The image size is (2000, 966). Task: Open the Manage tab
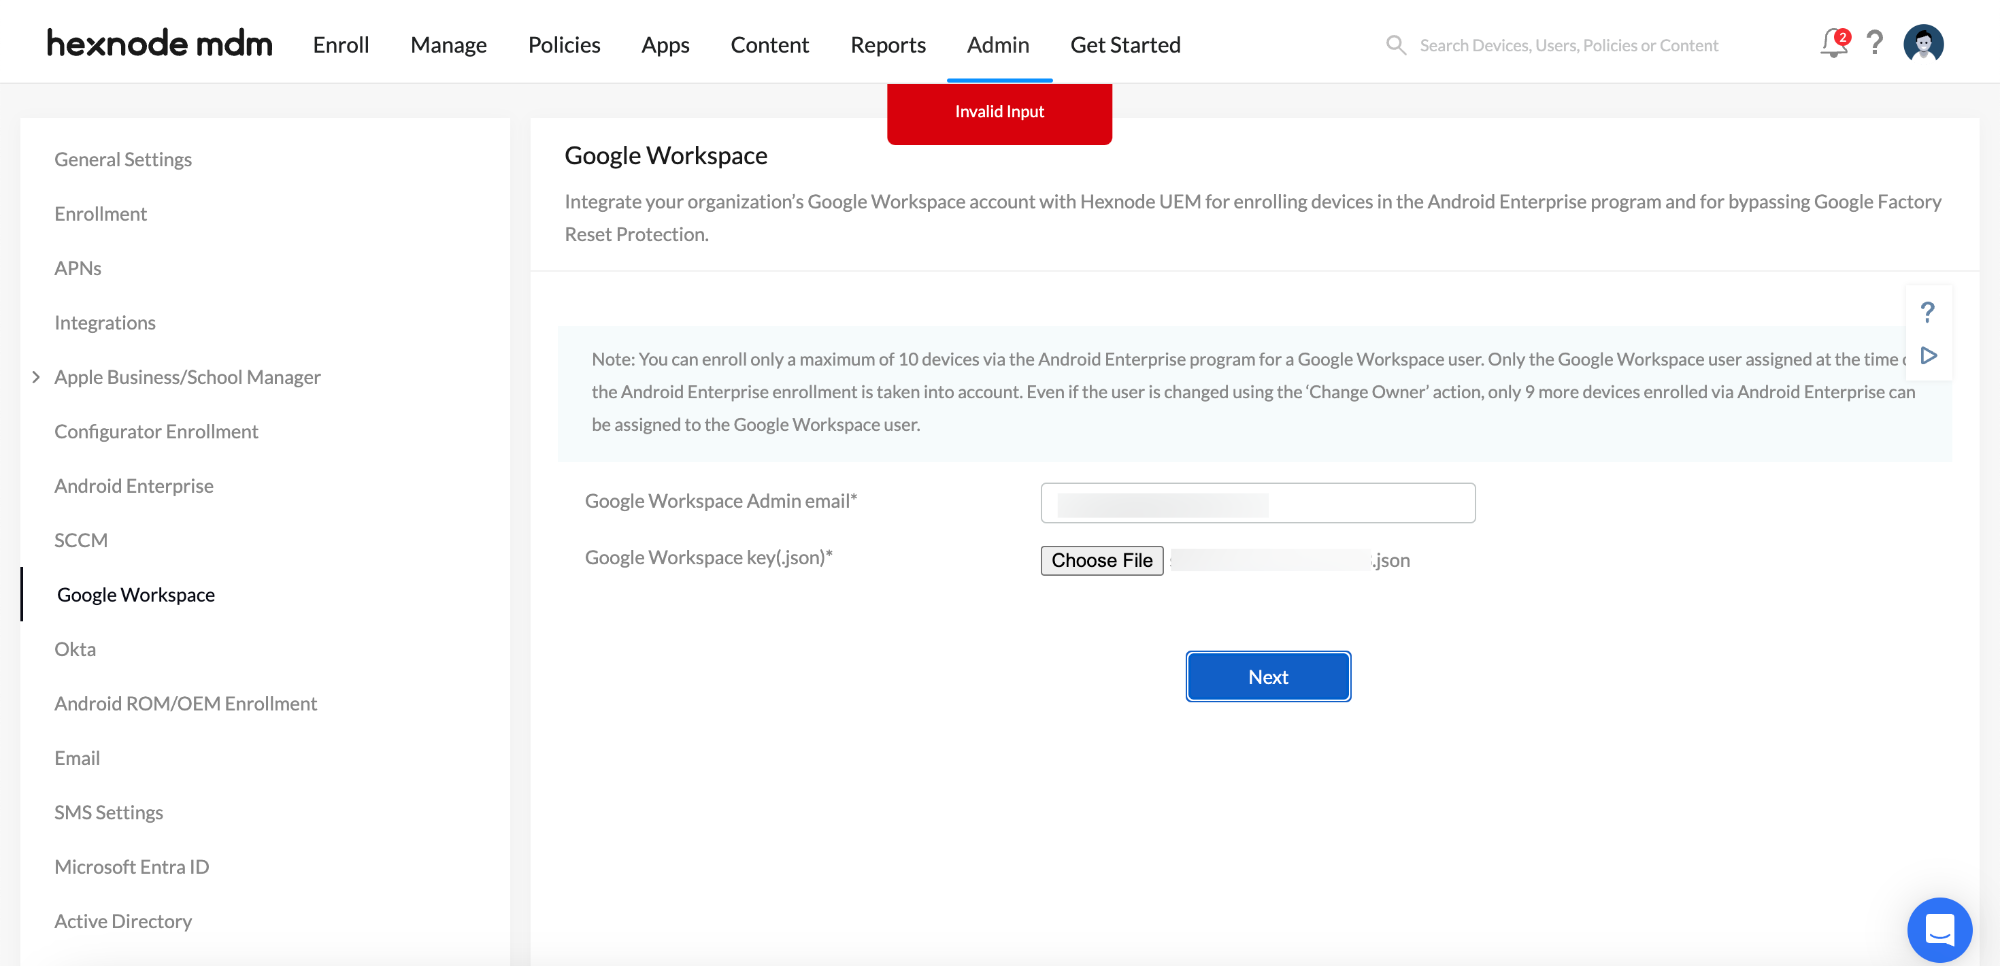(448, 45)
